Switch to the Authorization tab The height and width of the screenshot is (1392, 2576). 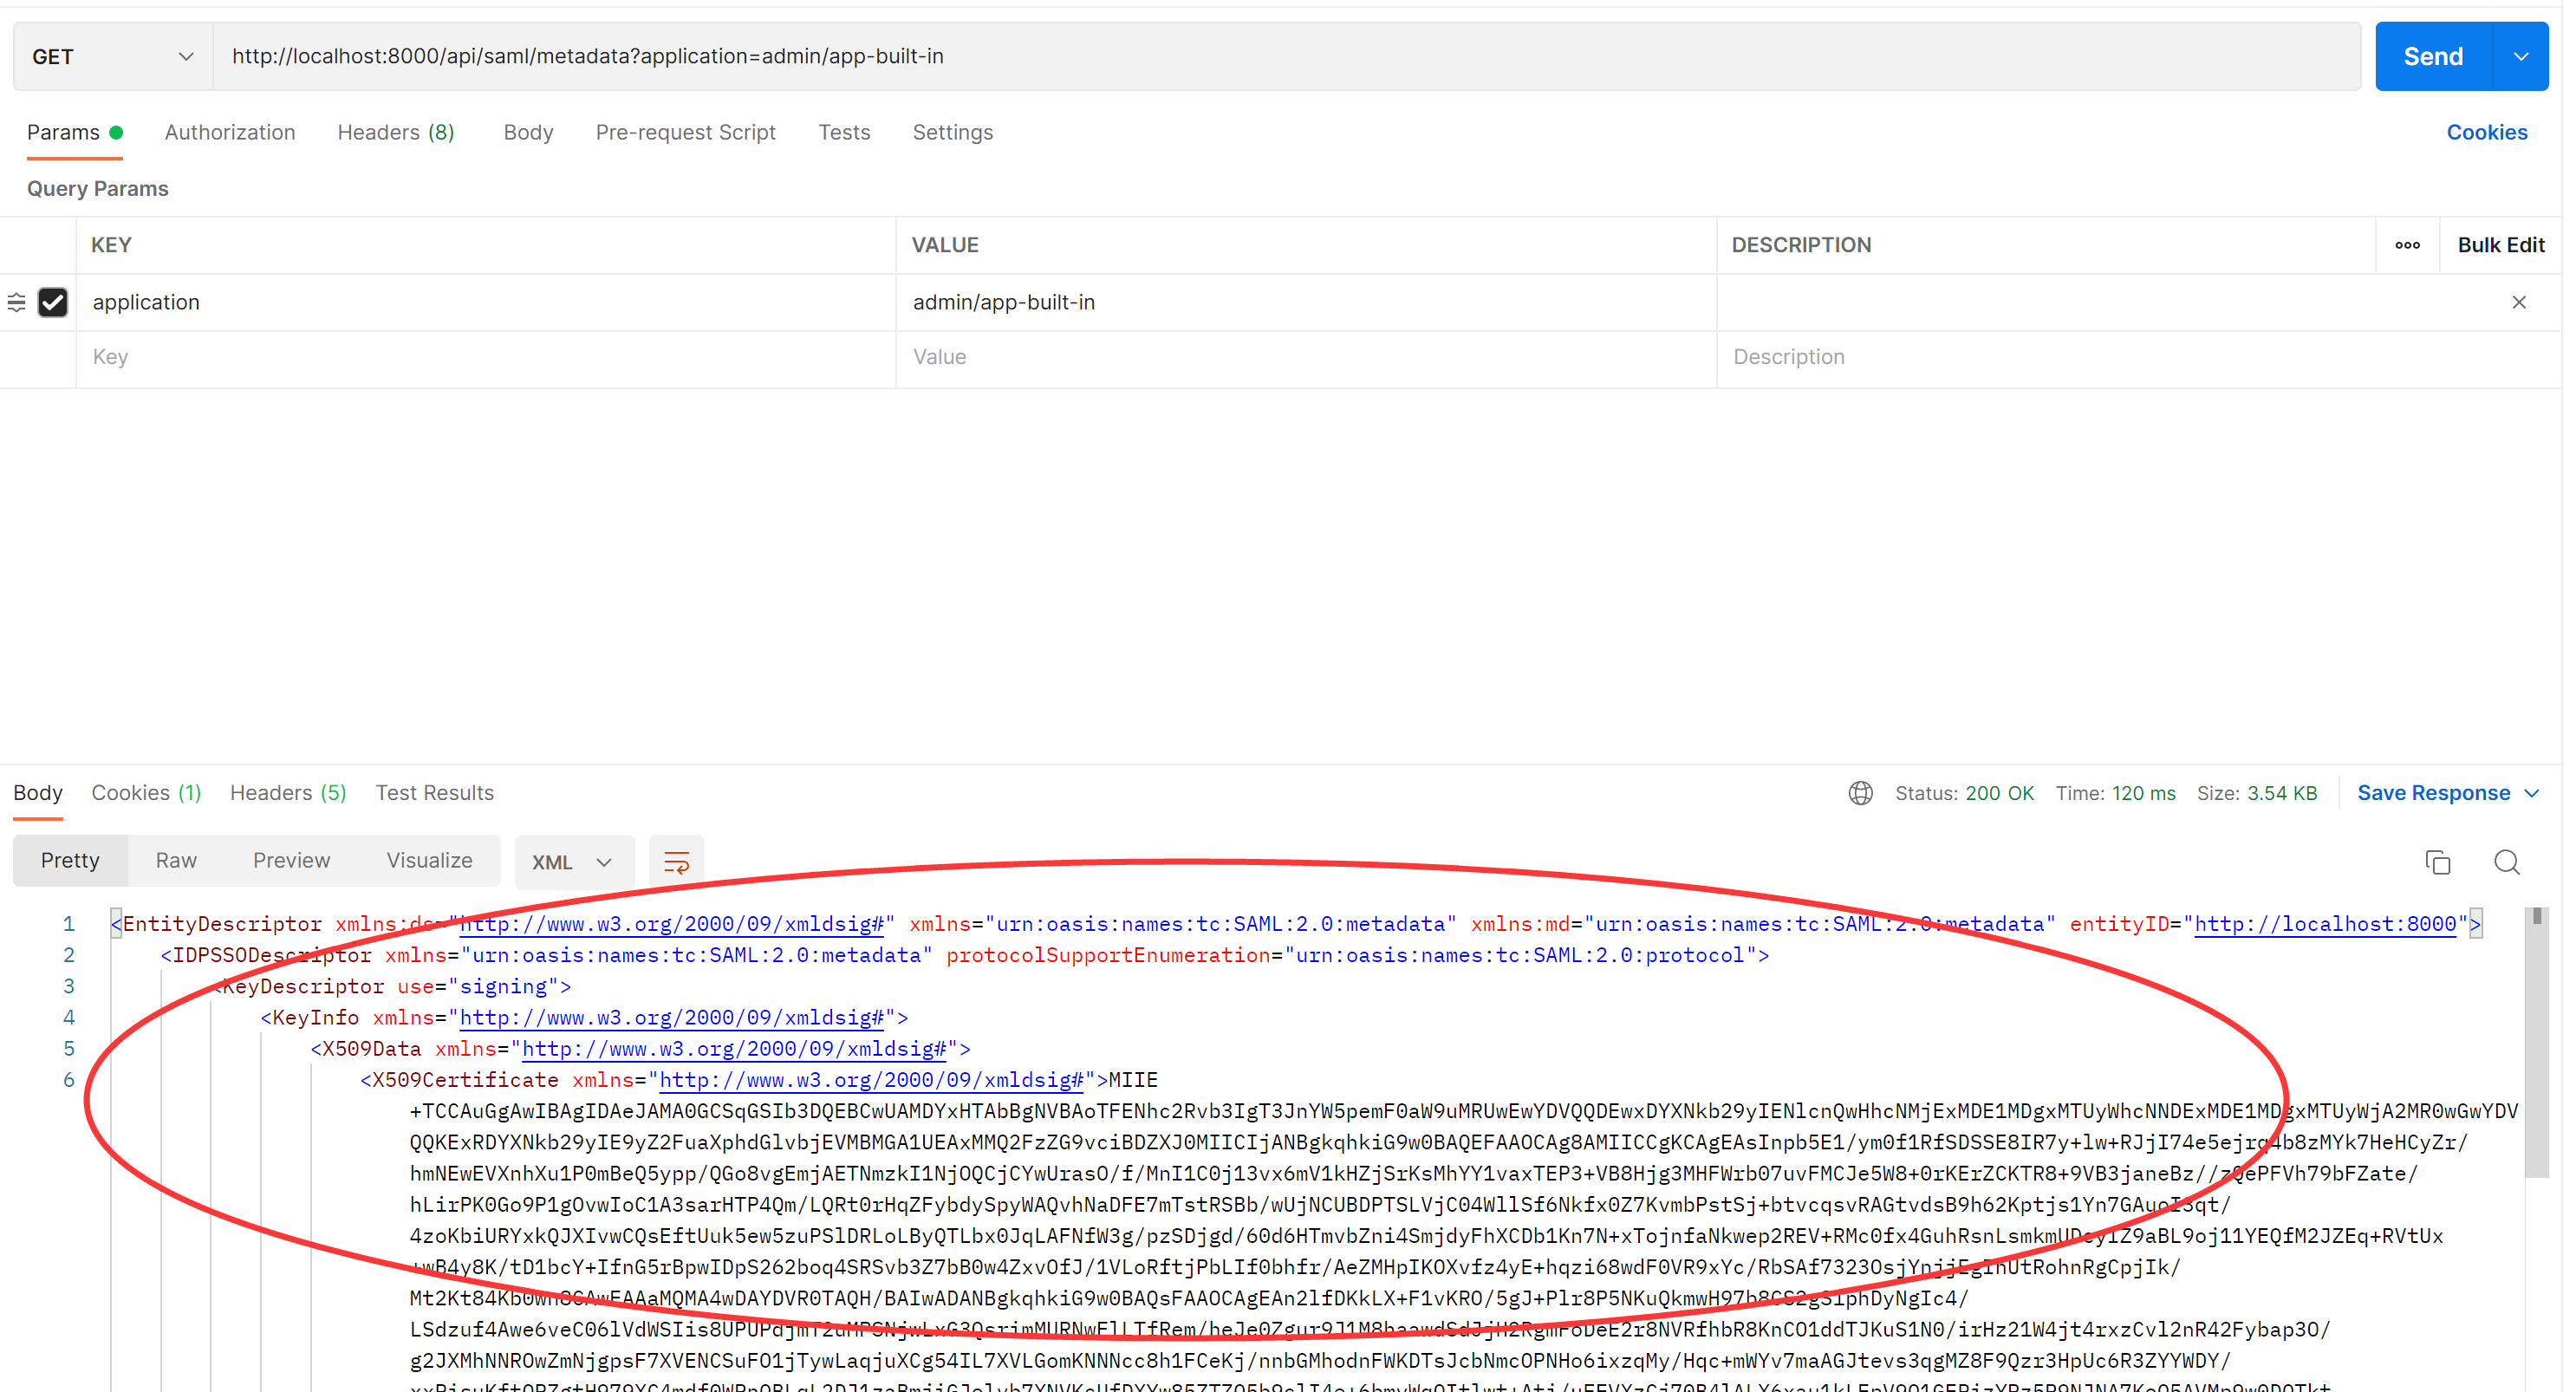pos(230,132)
